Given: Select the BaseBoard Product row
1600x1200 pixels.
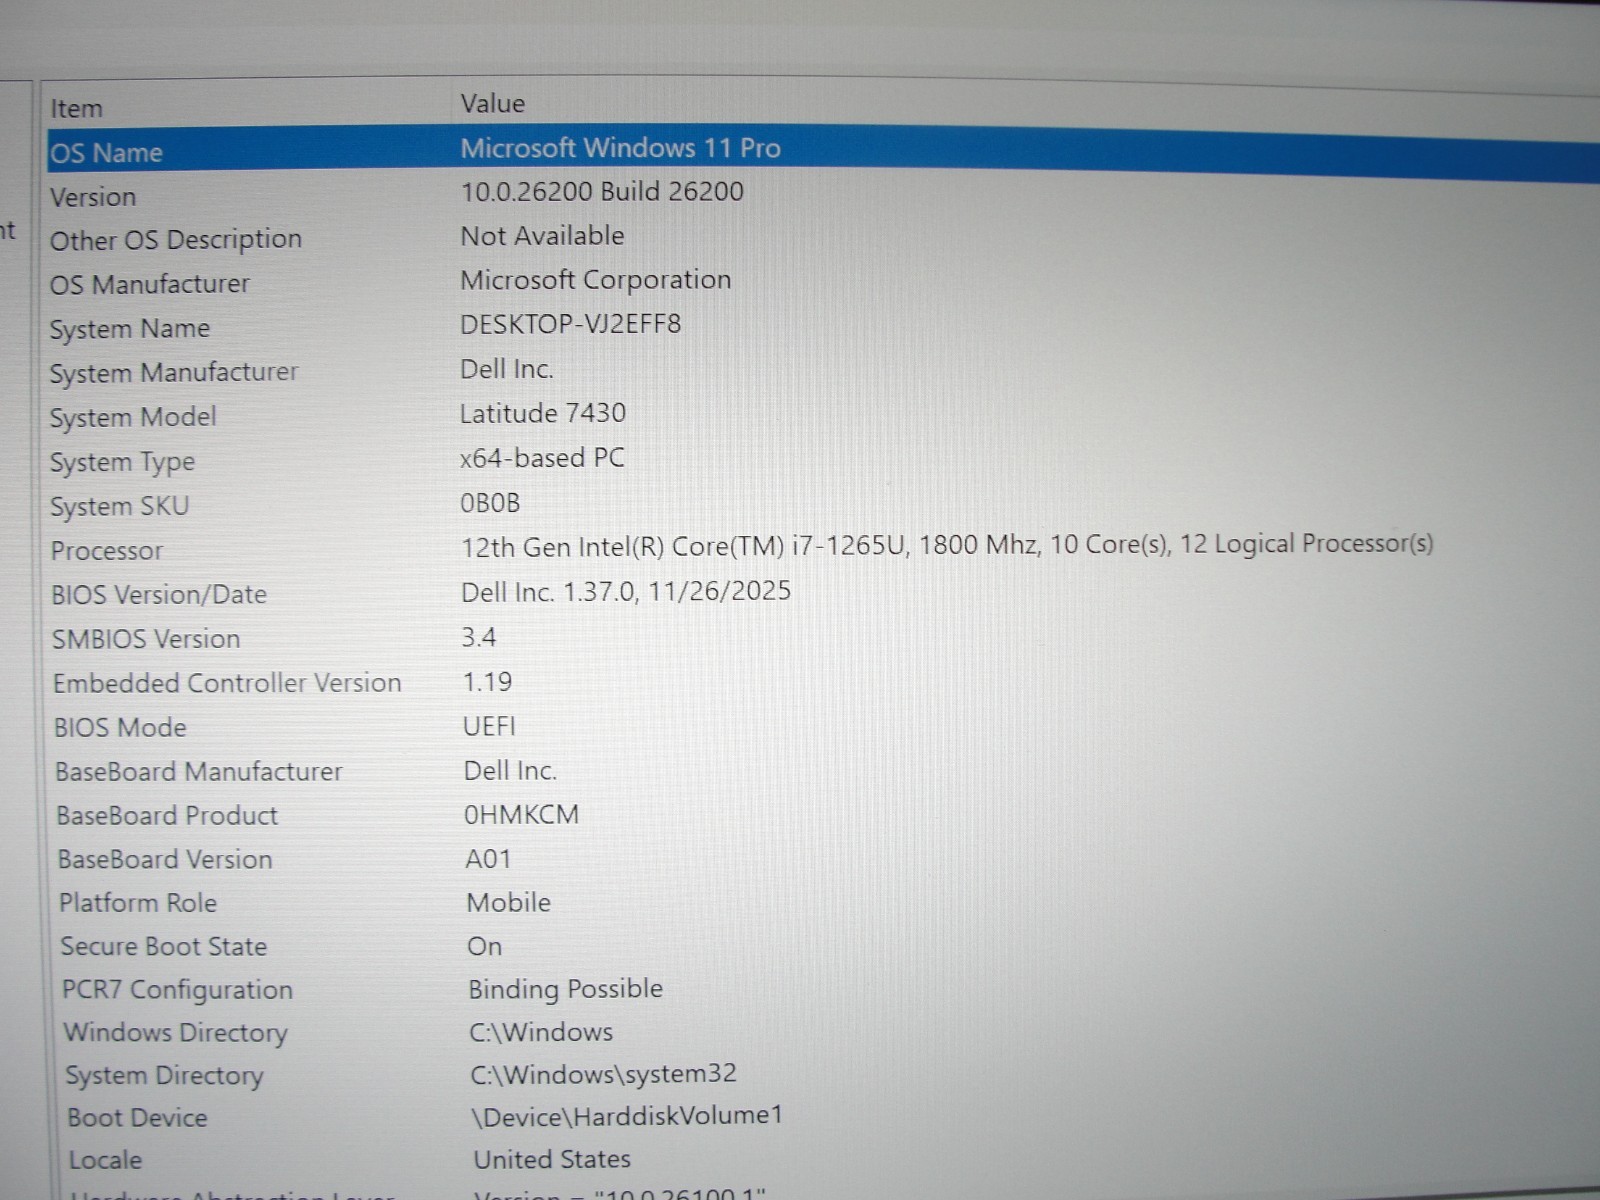Looking at the screenshot, I should click(x=167, y=815).
